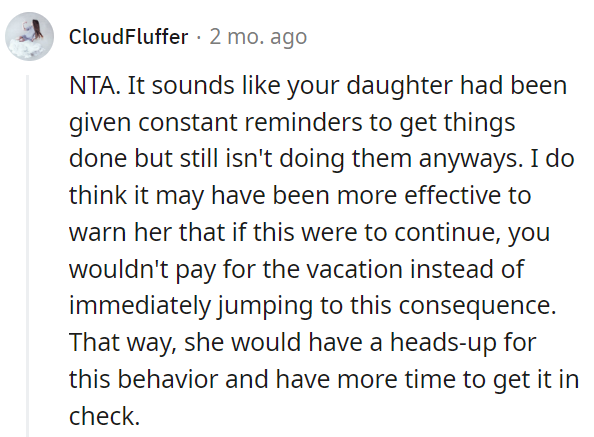The image size is (594, 437).
Task: Click the line 'immediately jumping to this consequence.'
Action: pyautogui.click(x=313, y=306)
